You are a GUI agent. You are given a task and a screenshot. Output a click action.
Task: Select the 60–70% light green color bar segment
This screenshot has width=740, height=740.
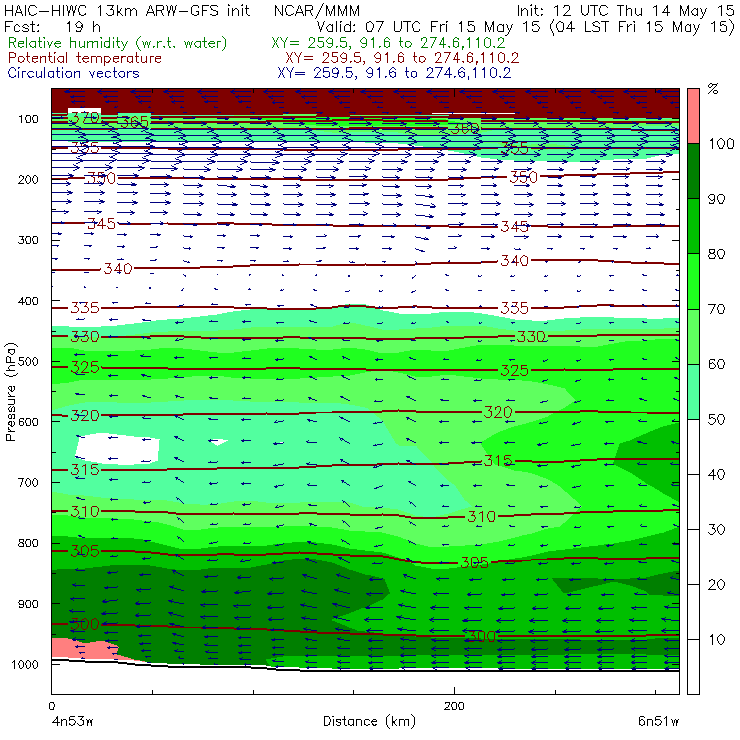[x=693, y=336]
